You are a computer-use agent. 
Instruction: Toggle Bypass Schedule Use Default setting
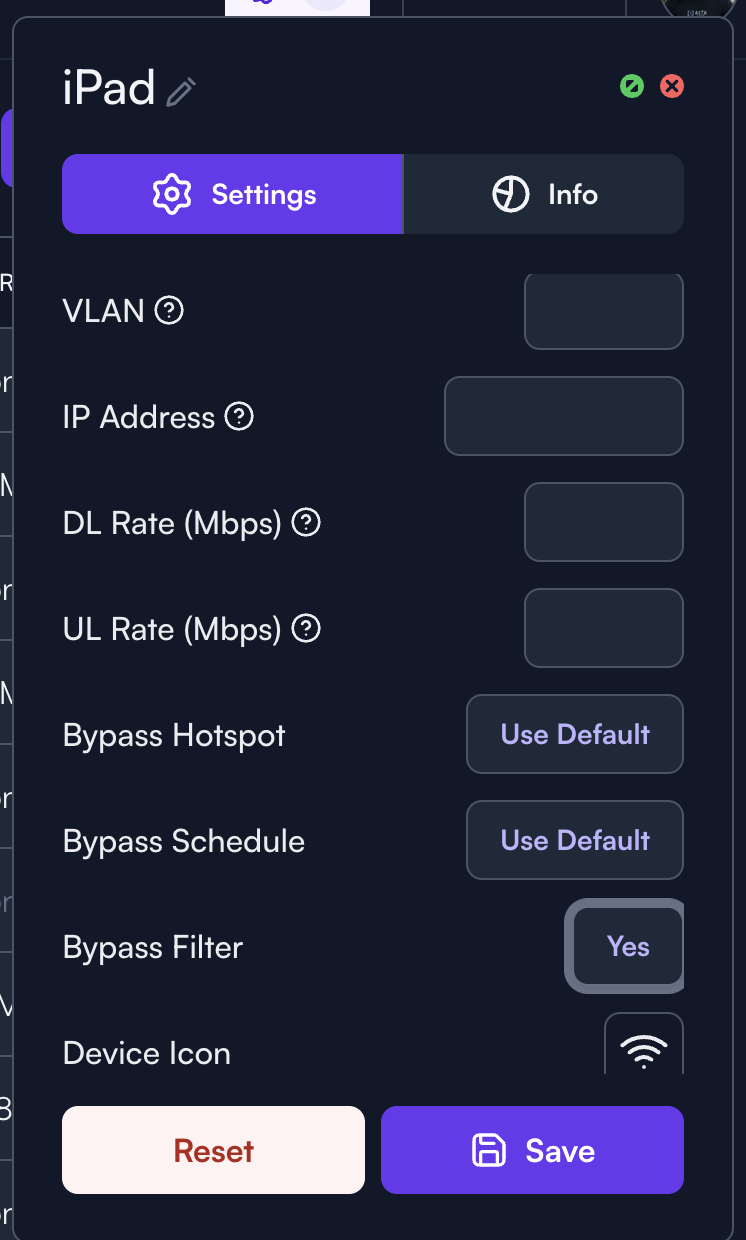point(575,840)
